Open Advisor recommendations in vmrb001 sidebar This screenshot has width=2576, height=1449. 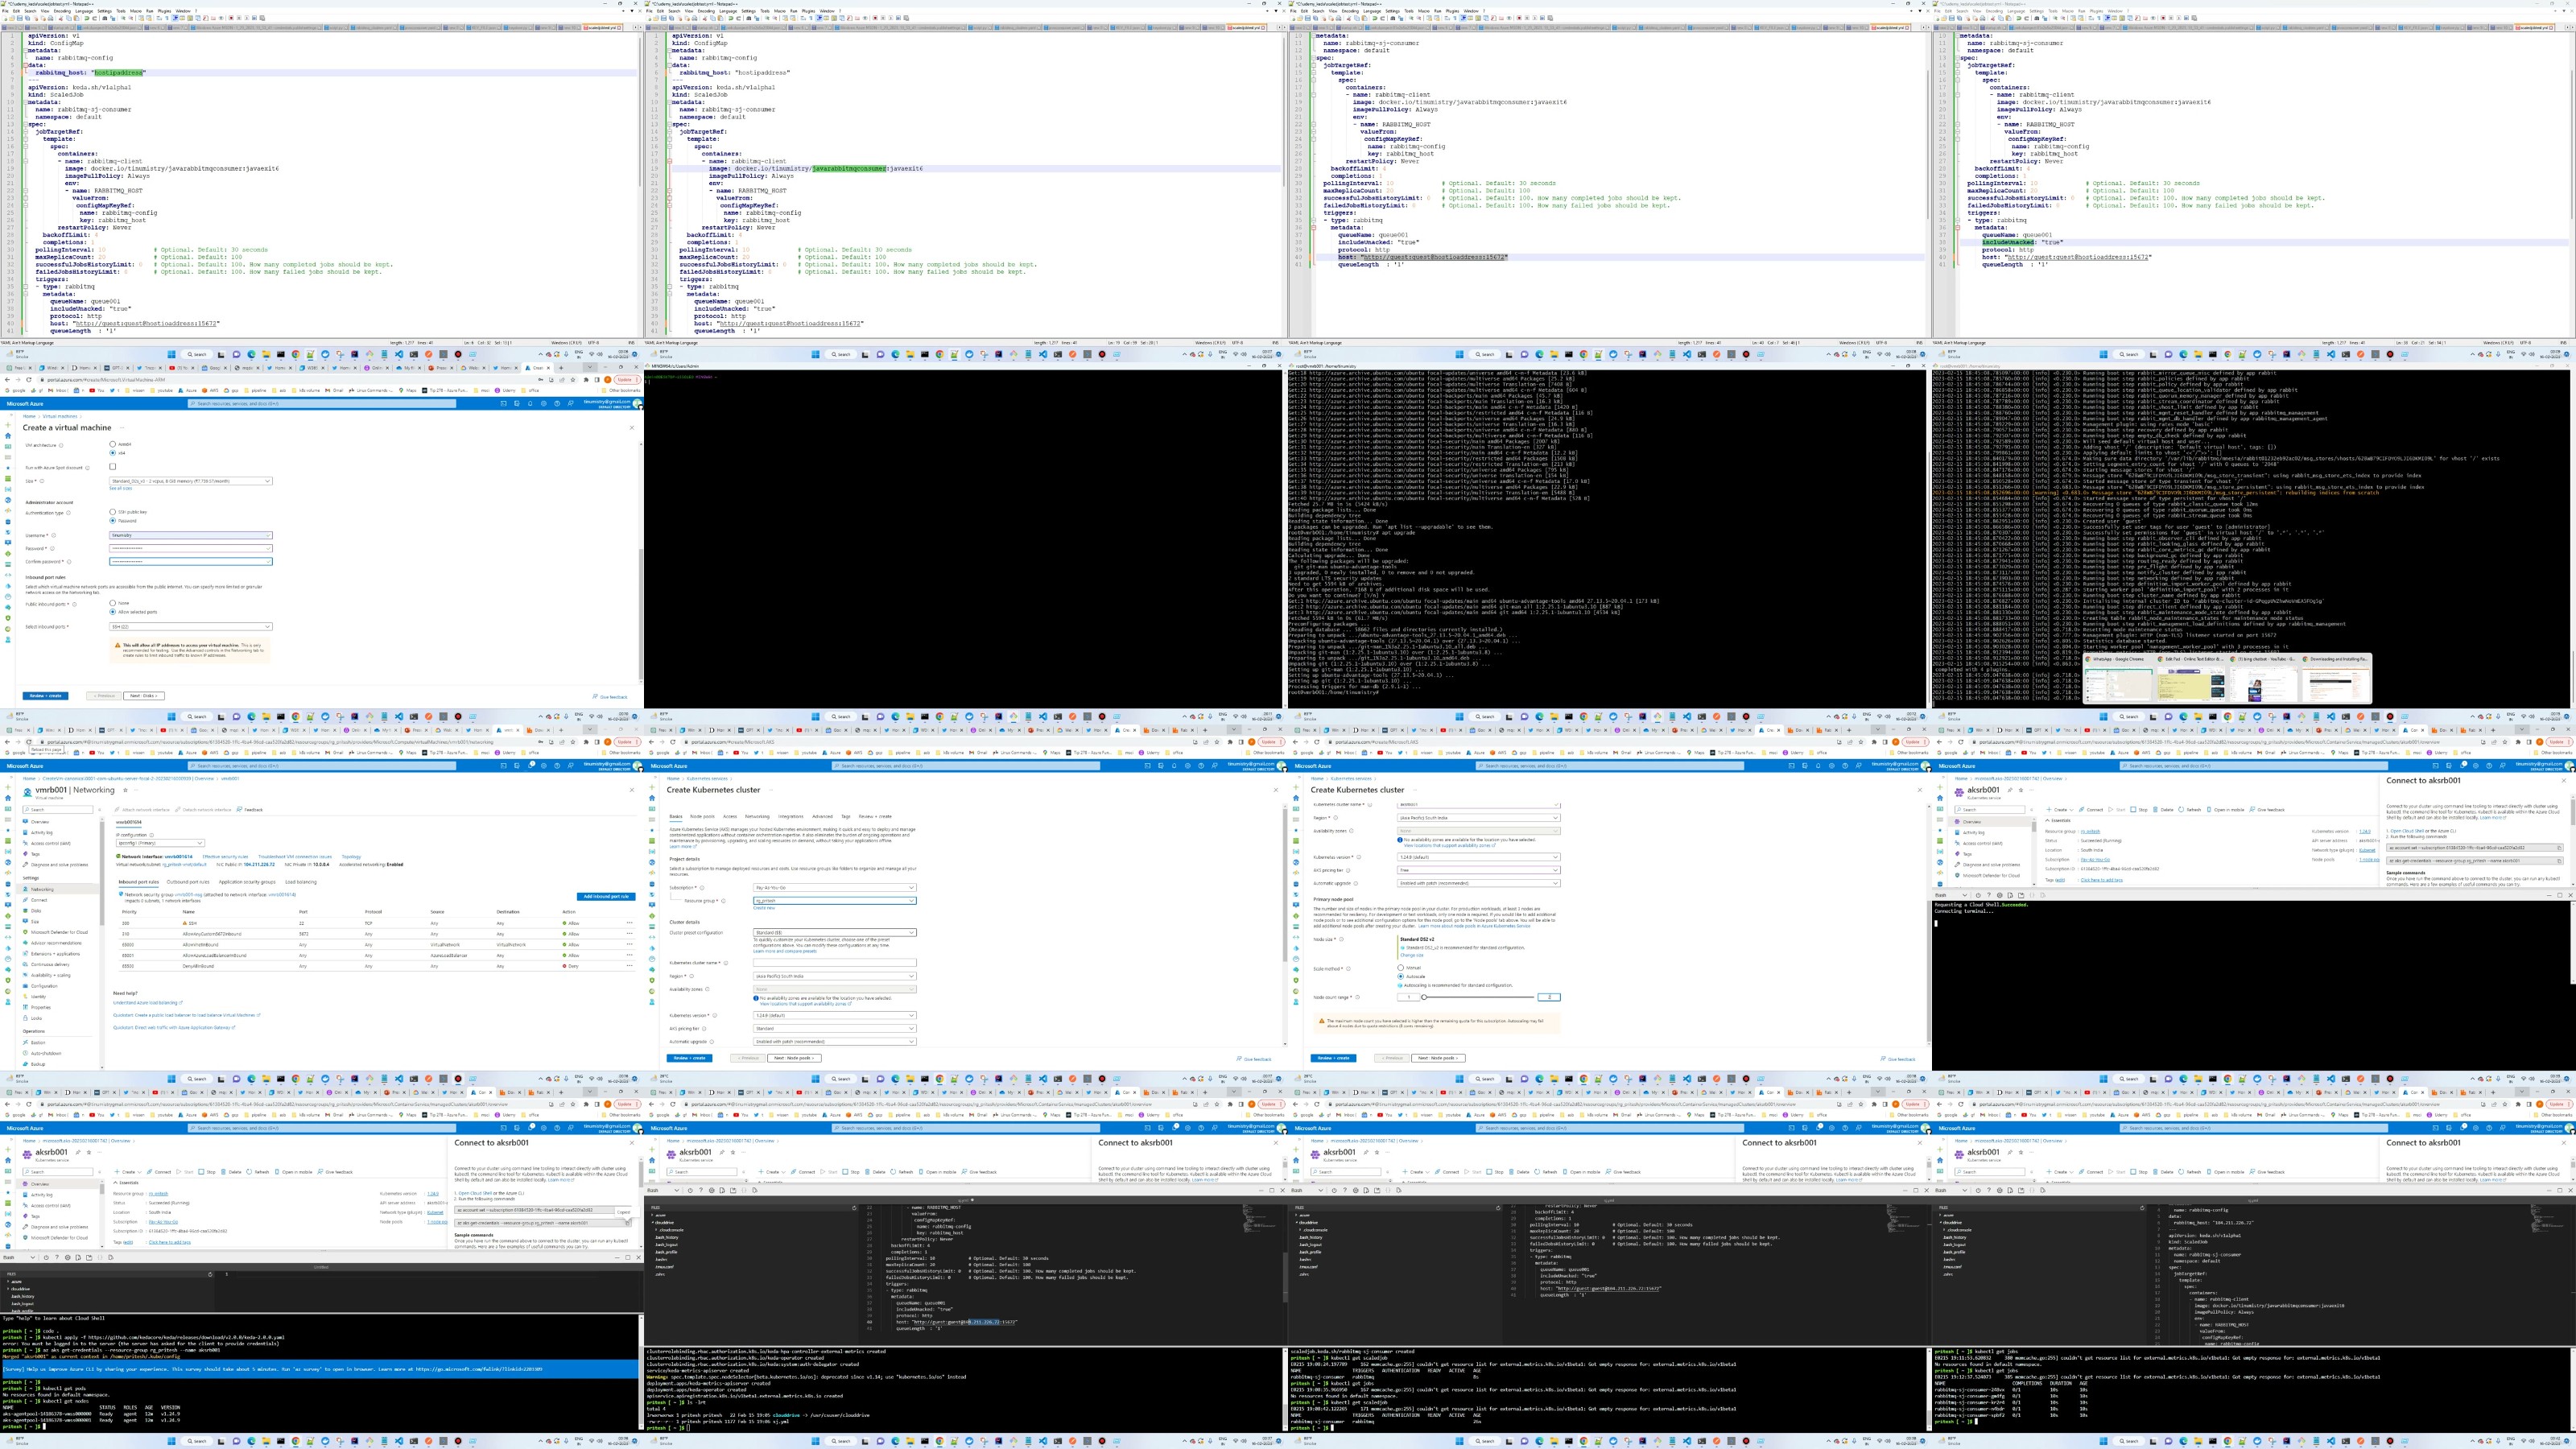click(56, 943)
